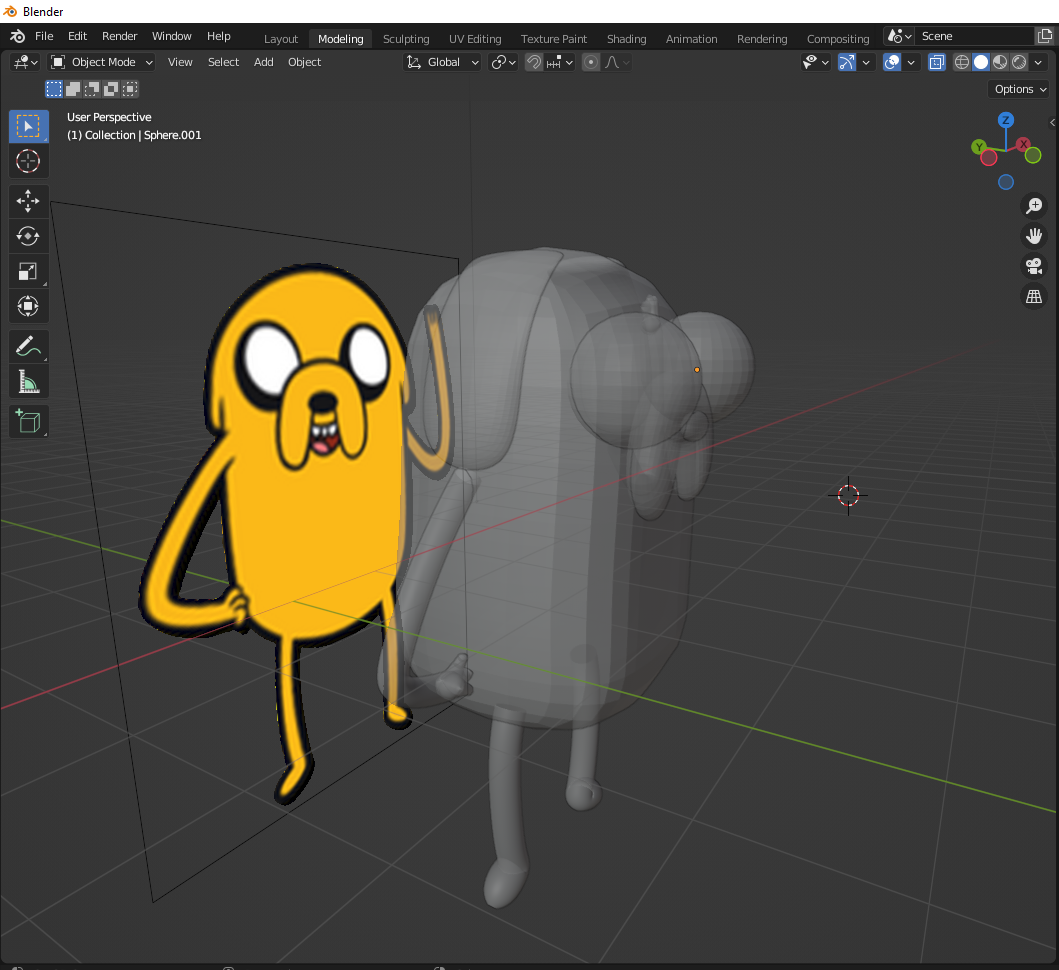Select the Annotate pencil tool
Image resolution: width=1059 pixels, height=970 pixels.
tap(28, 347)
